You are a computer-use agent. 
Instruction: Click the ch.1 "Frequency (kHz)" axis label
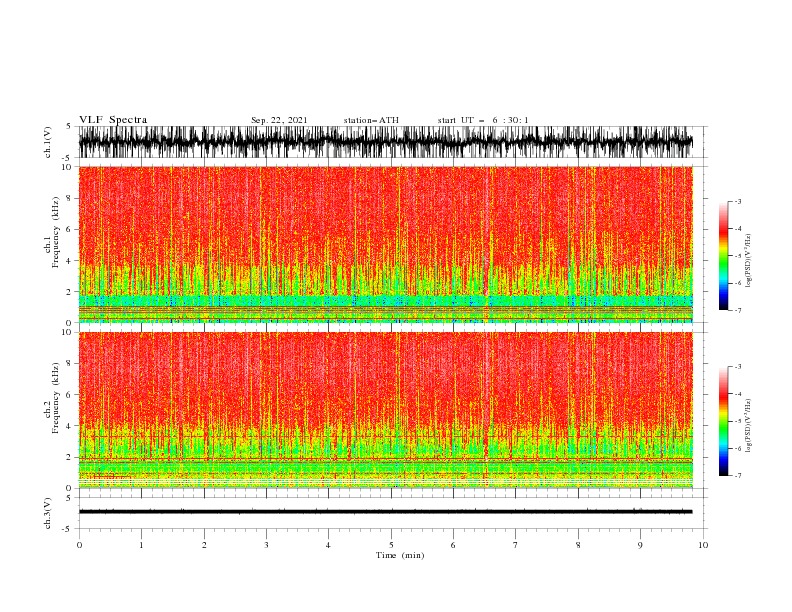[x=57, y=233]
